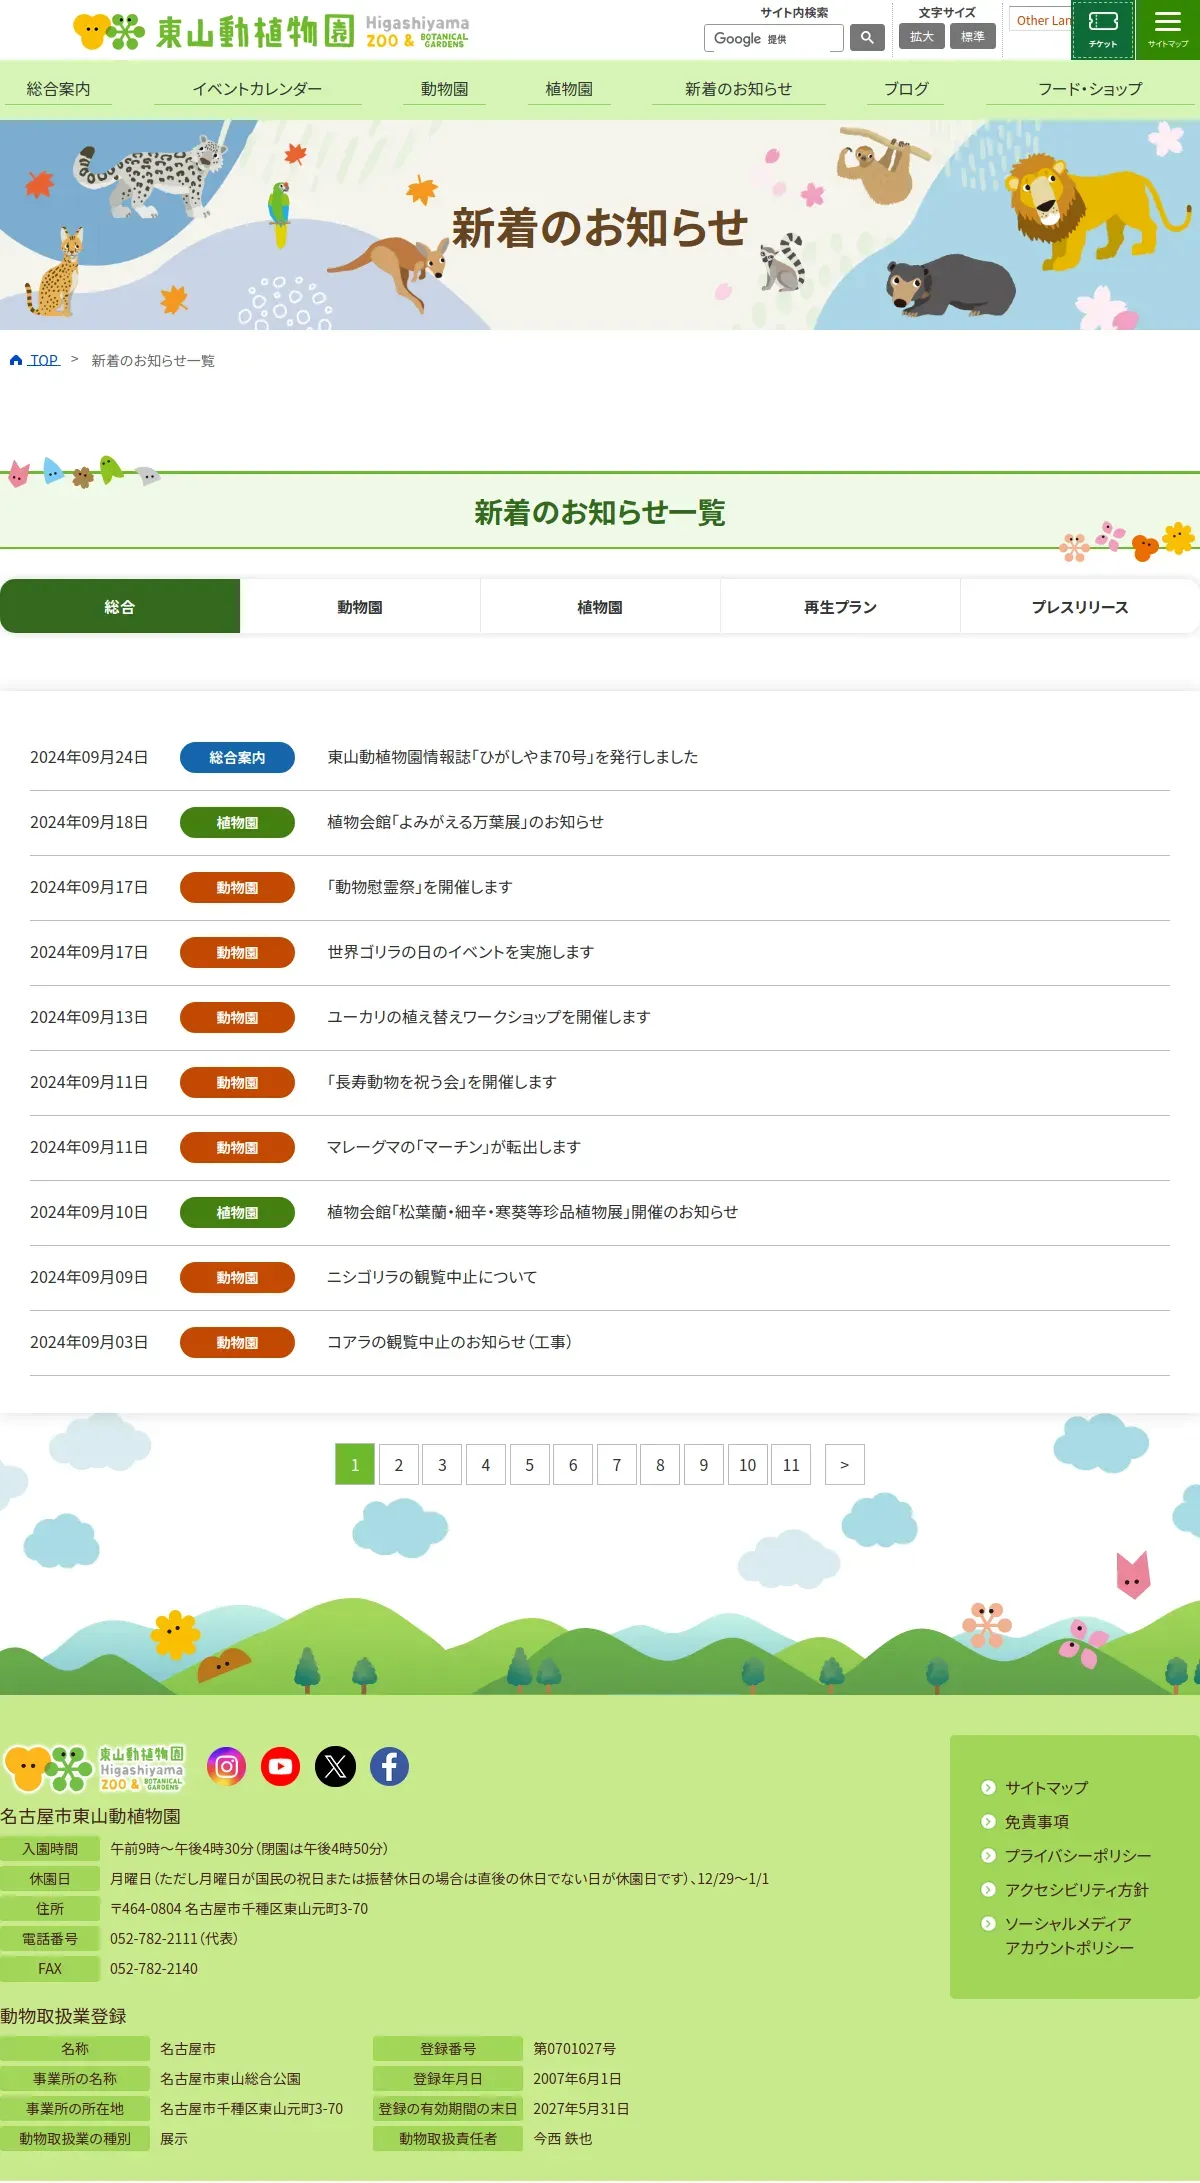Image resolution: width=1200 pixels, height=2183 pixels.
Task: Open フード・ショップ navigation item
Action: (1090, 89)
